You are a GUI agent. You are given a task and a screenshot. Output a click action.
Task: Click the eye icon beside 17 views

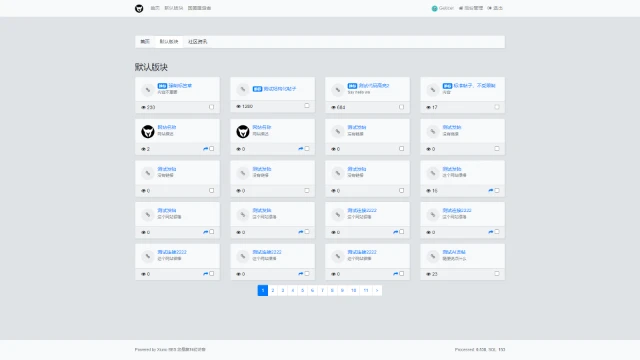(429, 107)
